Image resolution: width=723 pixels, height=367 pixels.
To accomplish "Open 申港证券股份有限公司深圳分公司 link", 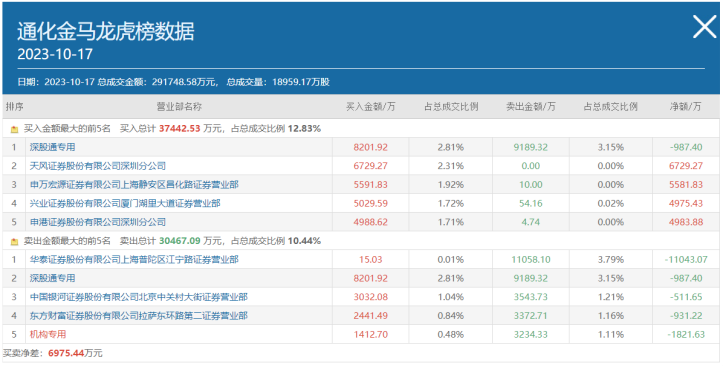I will coord(98,222).
